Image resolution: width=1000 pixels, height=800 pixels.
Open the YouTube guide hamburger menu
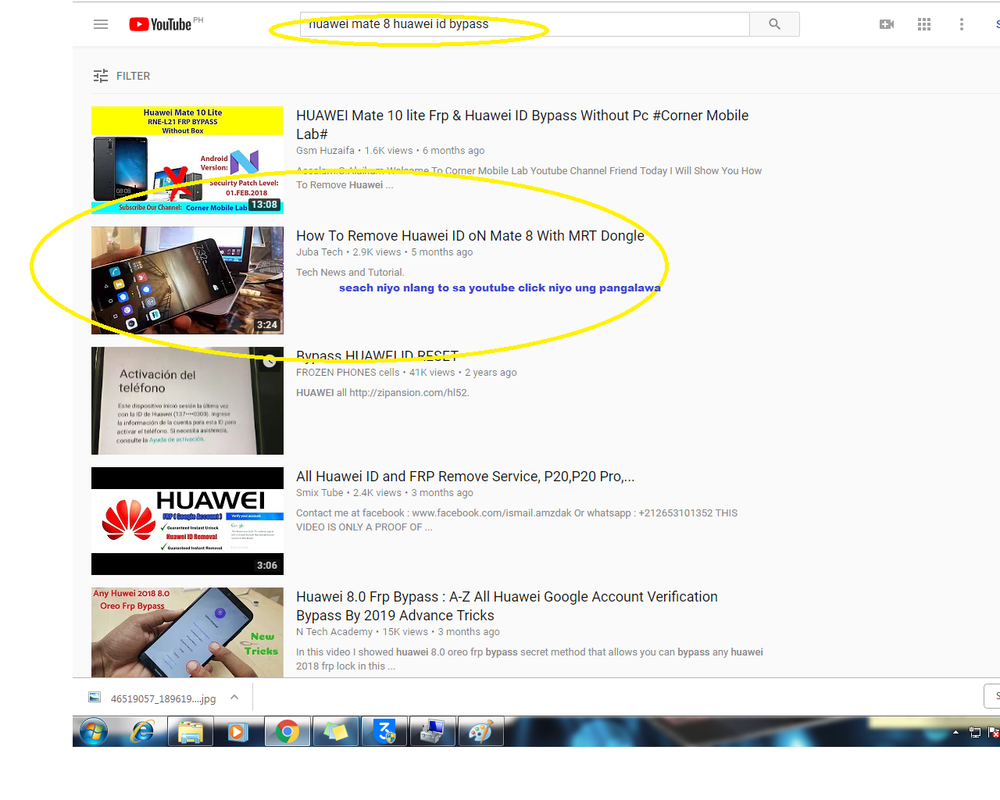[101, 24]
